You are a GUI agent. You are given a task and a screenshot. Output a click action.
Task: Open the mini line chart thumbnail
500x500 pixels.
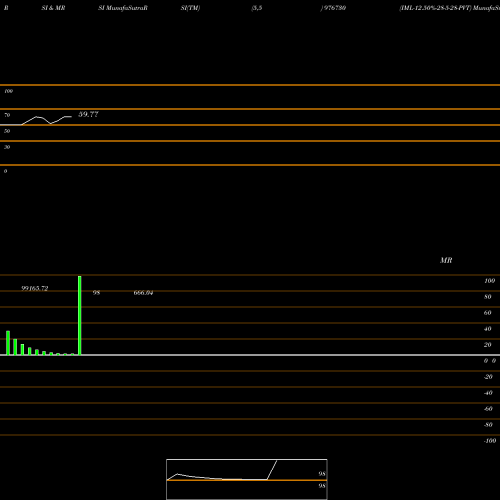247,479
